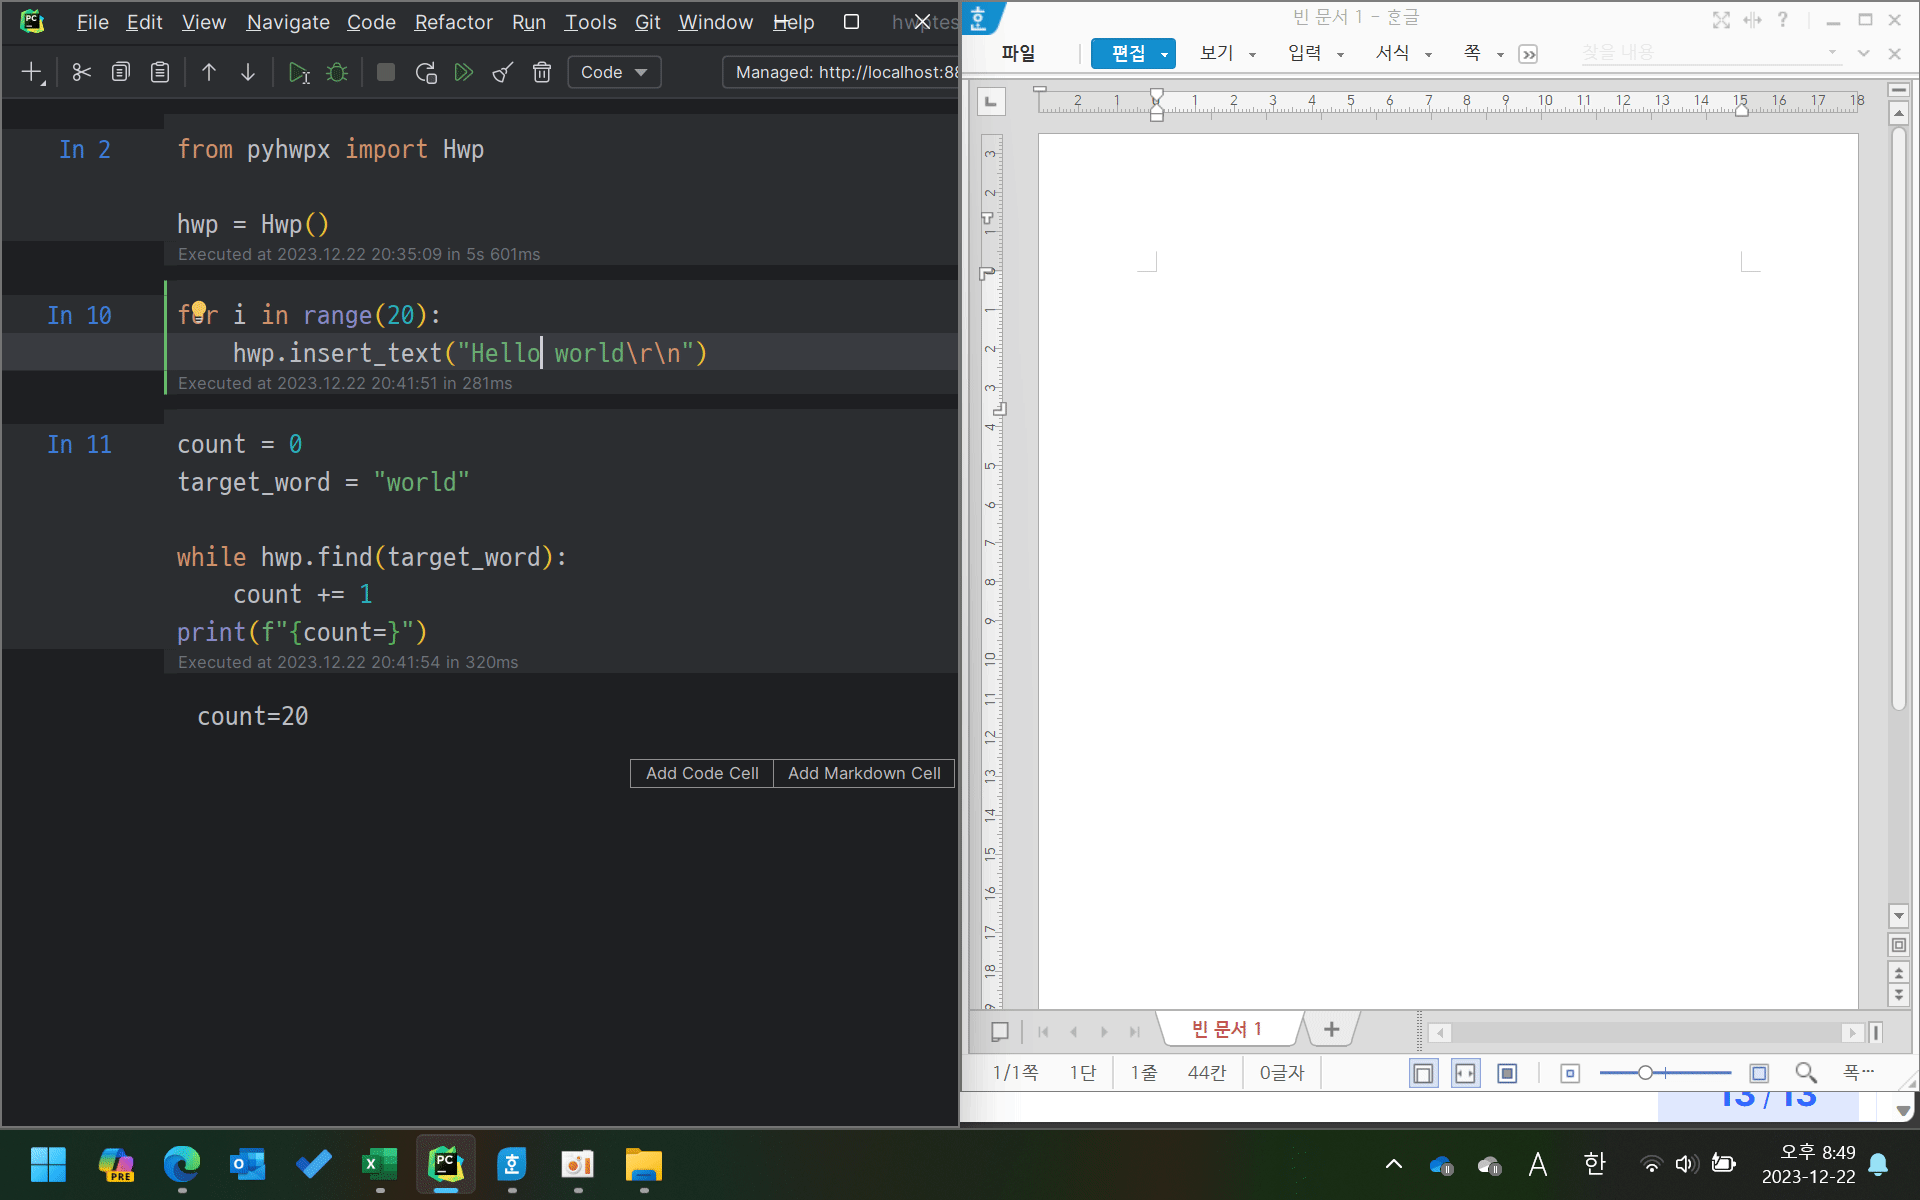Toggle fit-to-width view mode

[1465, 1073]
